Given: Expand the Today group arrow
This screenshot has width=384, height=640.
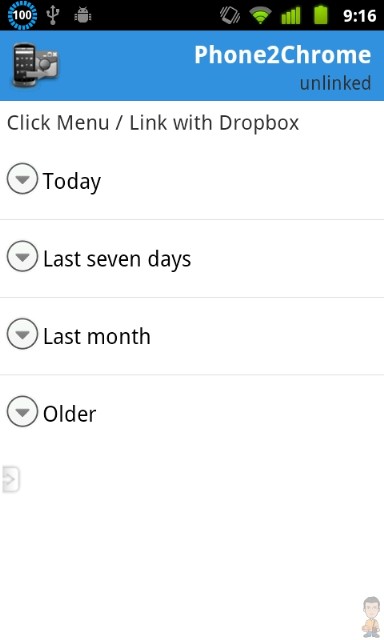Looking at the screenshot, I should (x=22, y=179).
